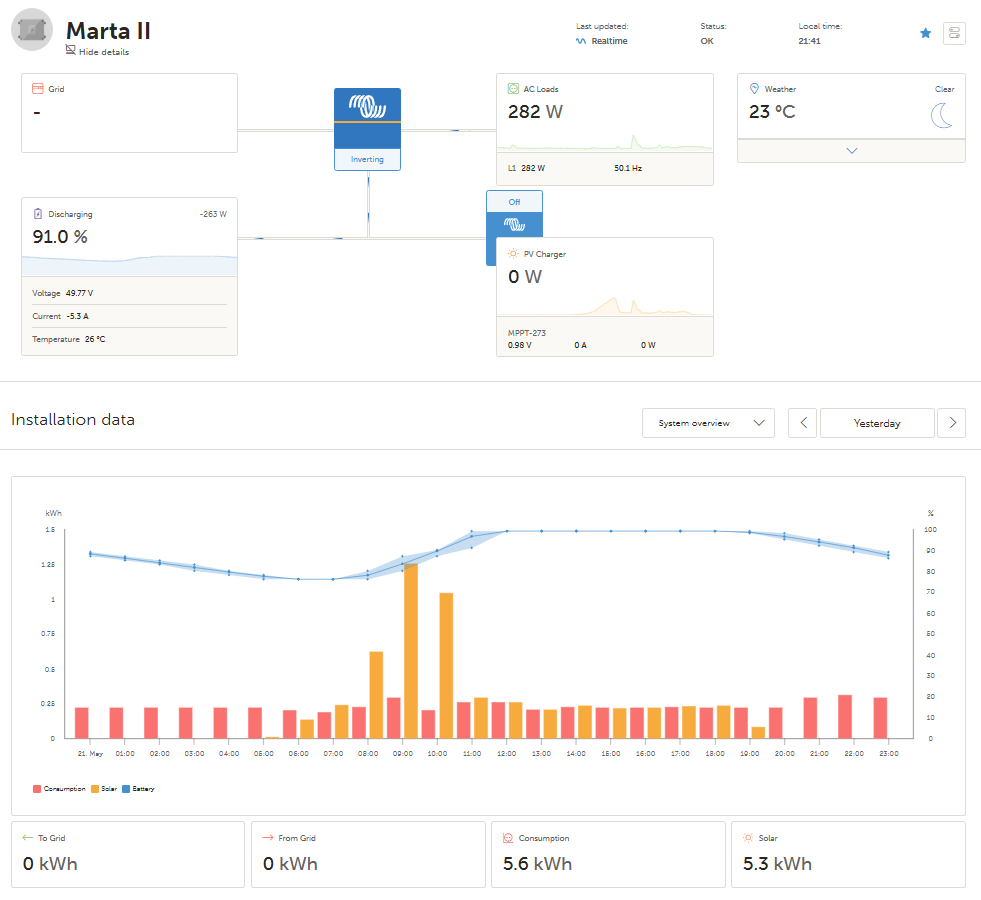This screenshot has width=981, height=900.
Task: Click the 5.6 kWh Consumption total
Action: (x=537, y=864)
